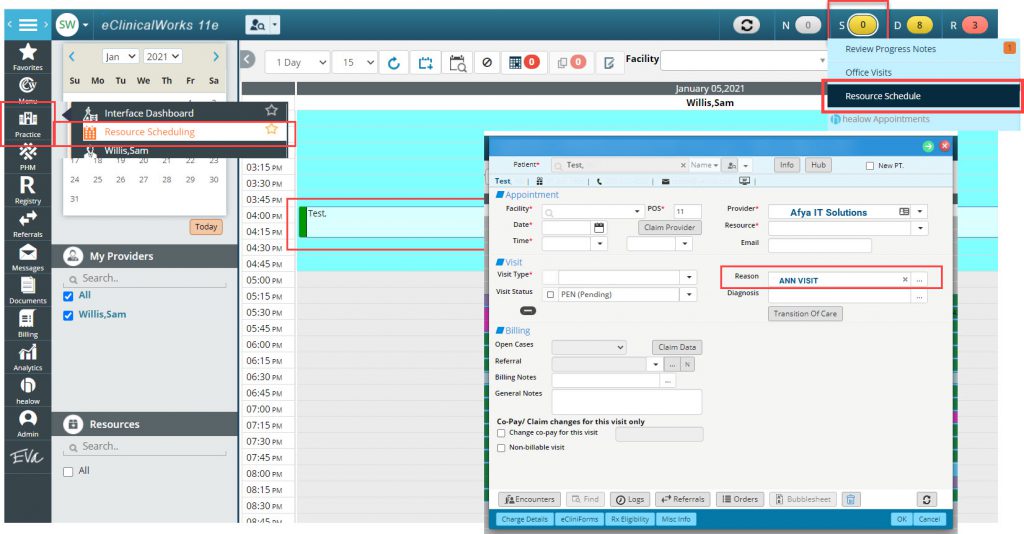This screenshot has width=1024, height=534.
Task: Open Analytics in the sidebar
Action: (27, 358)
